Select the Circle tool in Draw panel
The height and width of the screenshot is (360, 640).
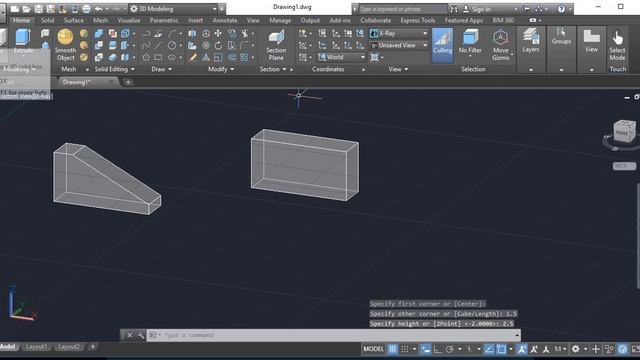(172, 46)
